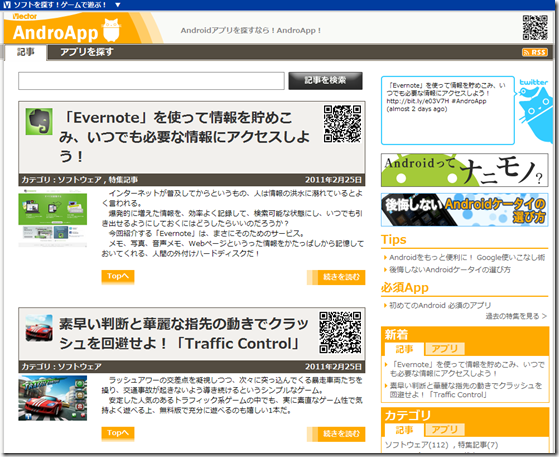Click 続きを読む under the Traffic Control article
The image size is (559, 457).
coord(336,434)
